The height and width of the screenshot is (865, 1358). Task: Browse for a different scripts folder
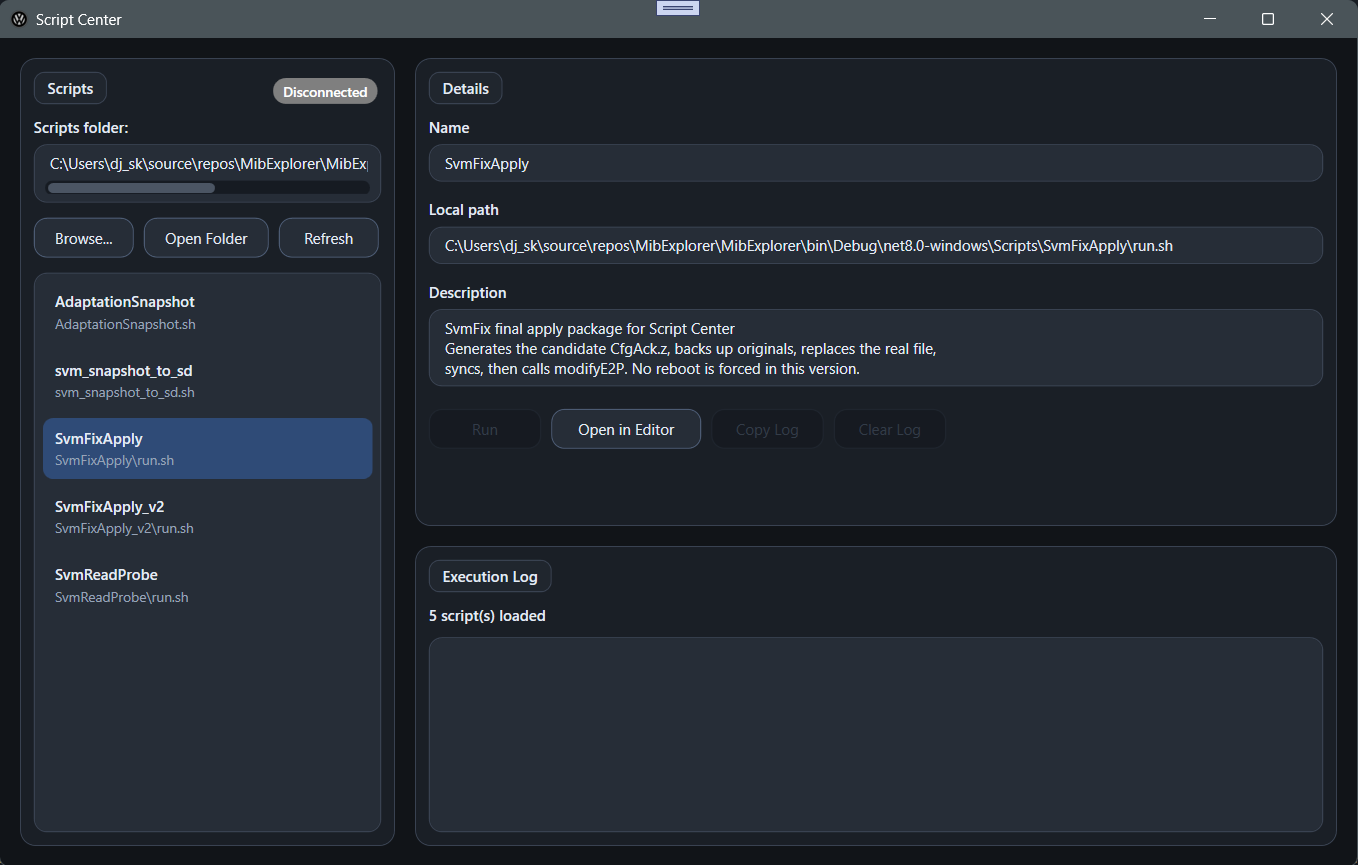point(83,237)
